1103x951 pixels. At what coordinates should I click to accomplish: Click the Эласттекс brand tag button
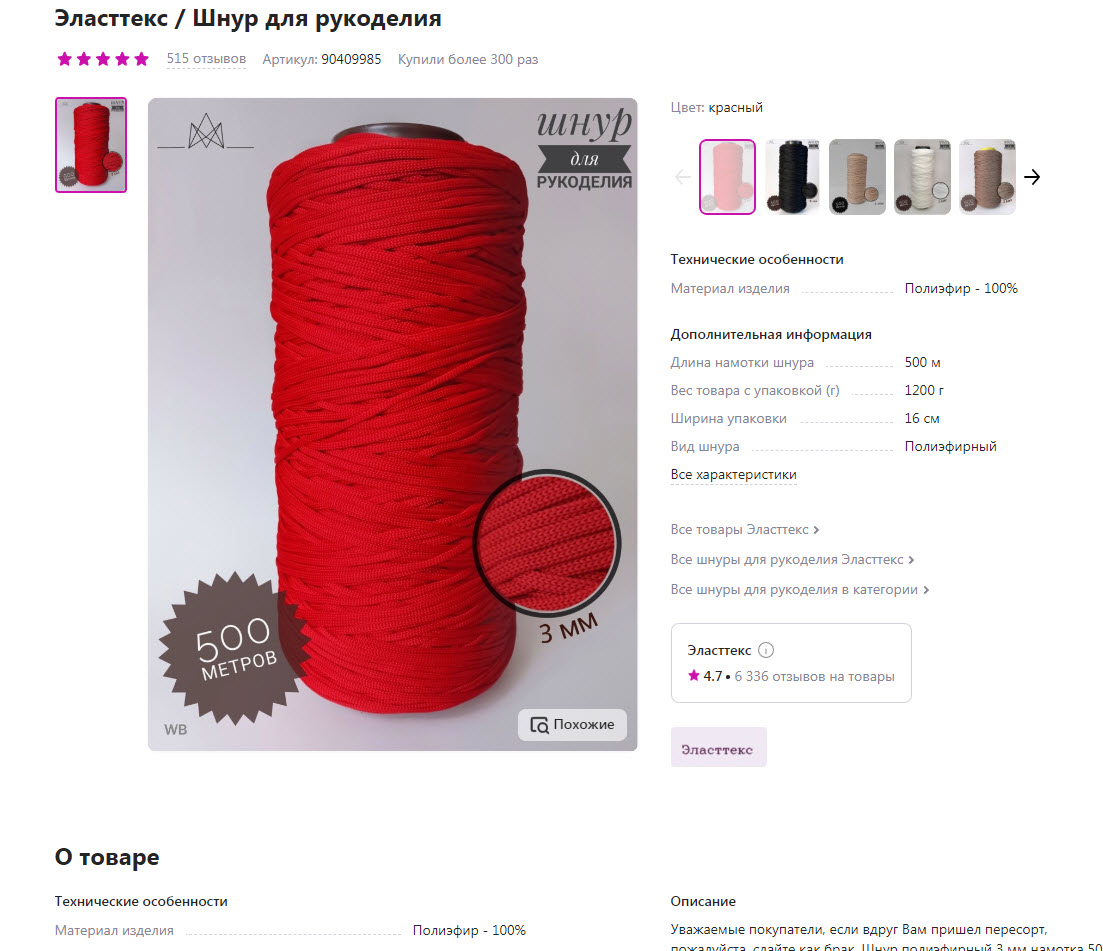tap(718, 748)
